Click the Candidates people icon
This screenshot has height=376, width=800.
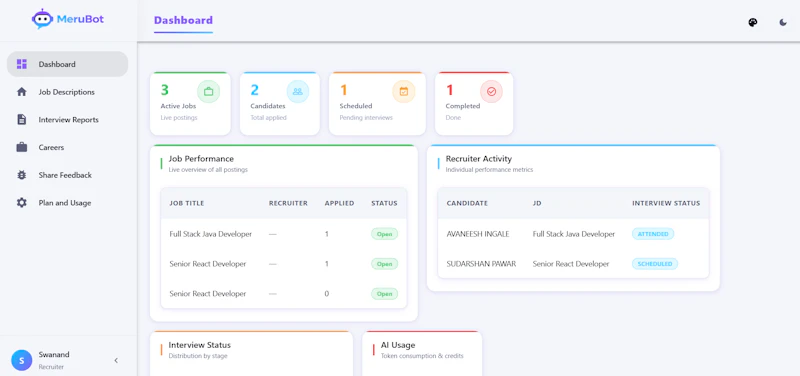298,92
